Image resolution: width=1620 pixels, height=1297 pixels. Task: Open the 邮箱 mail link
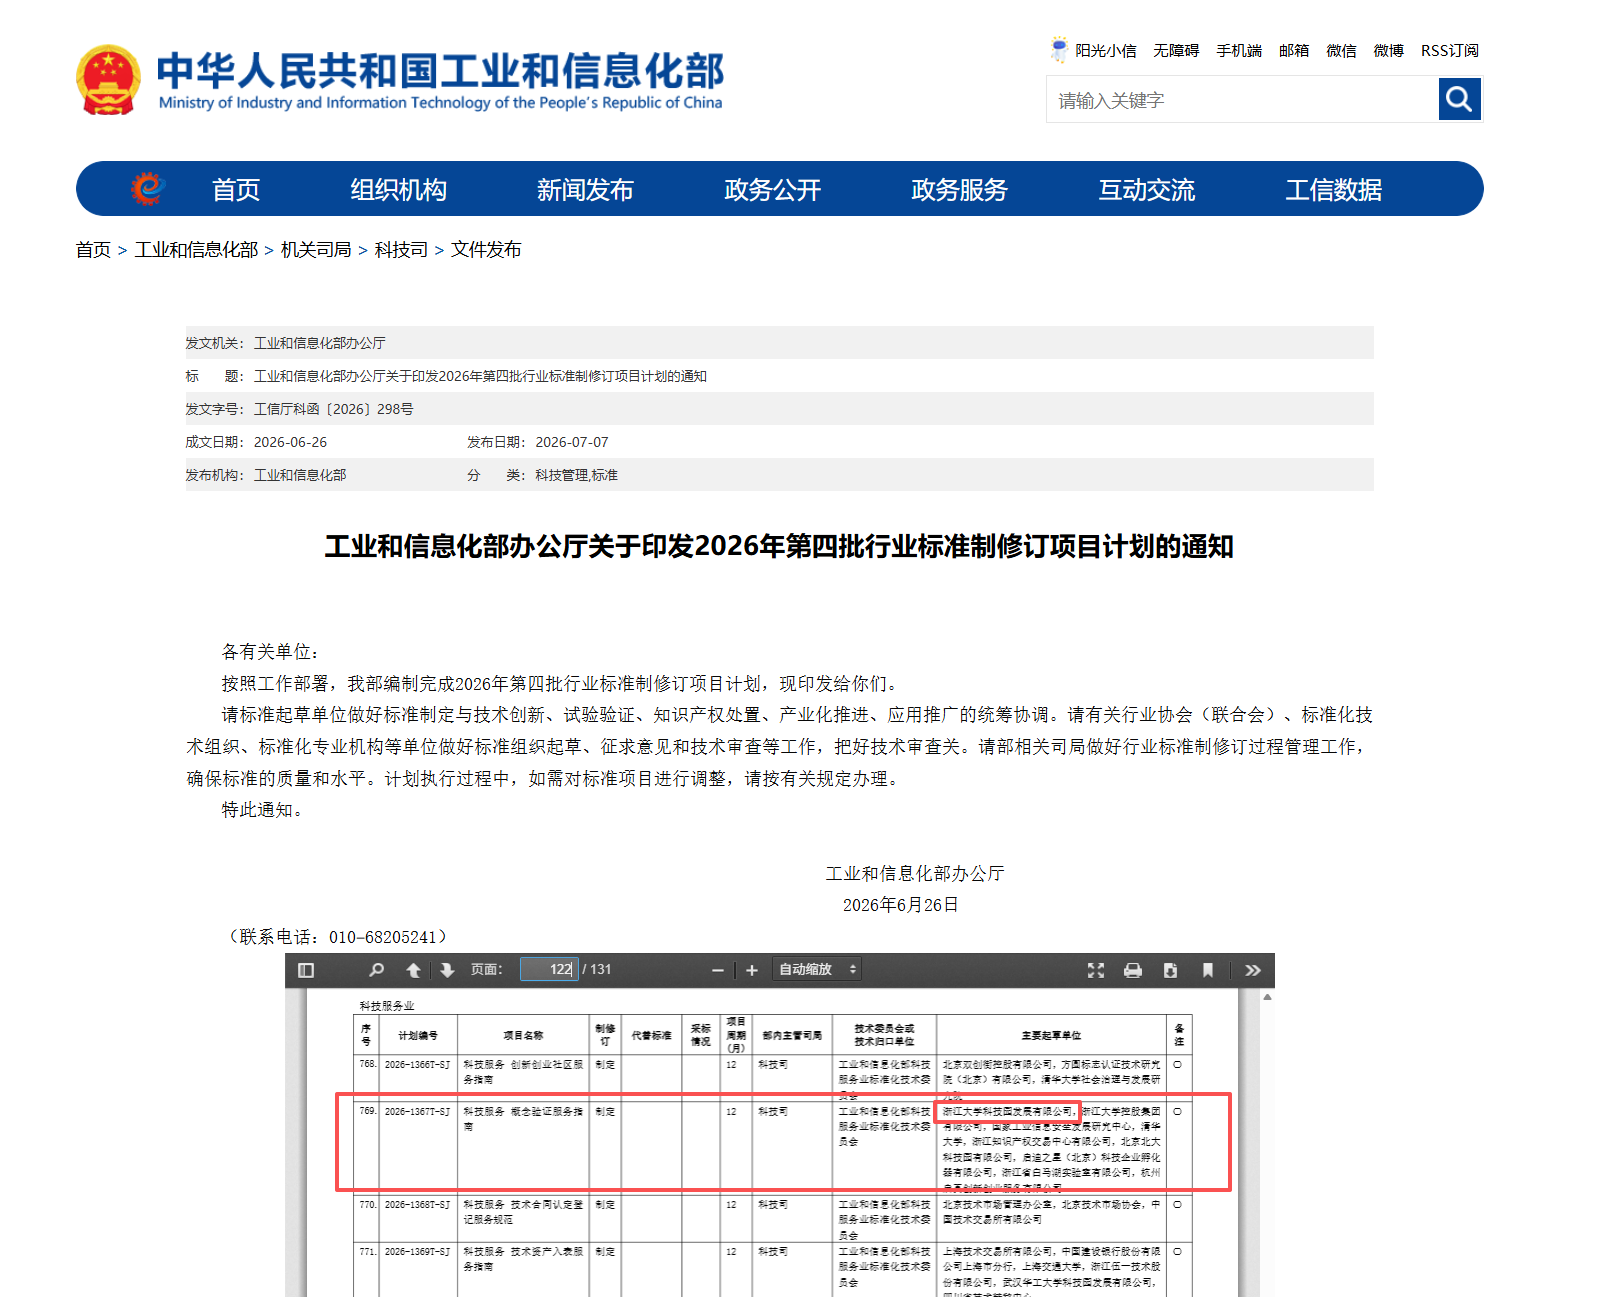click(x=1294, y=50)
